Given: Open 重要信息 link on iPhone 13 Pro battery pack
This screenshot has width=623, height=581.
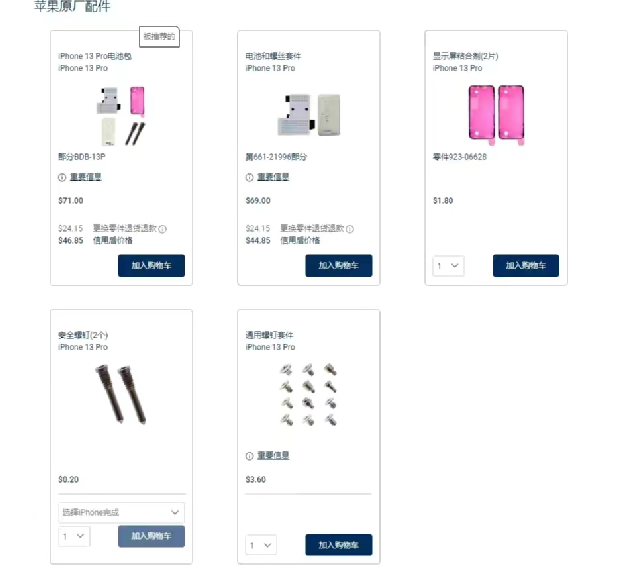Looking at the screenshot, I should [85, 177].
